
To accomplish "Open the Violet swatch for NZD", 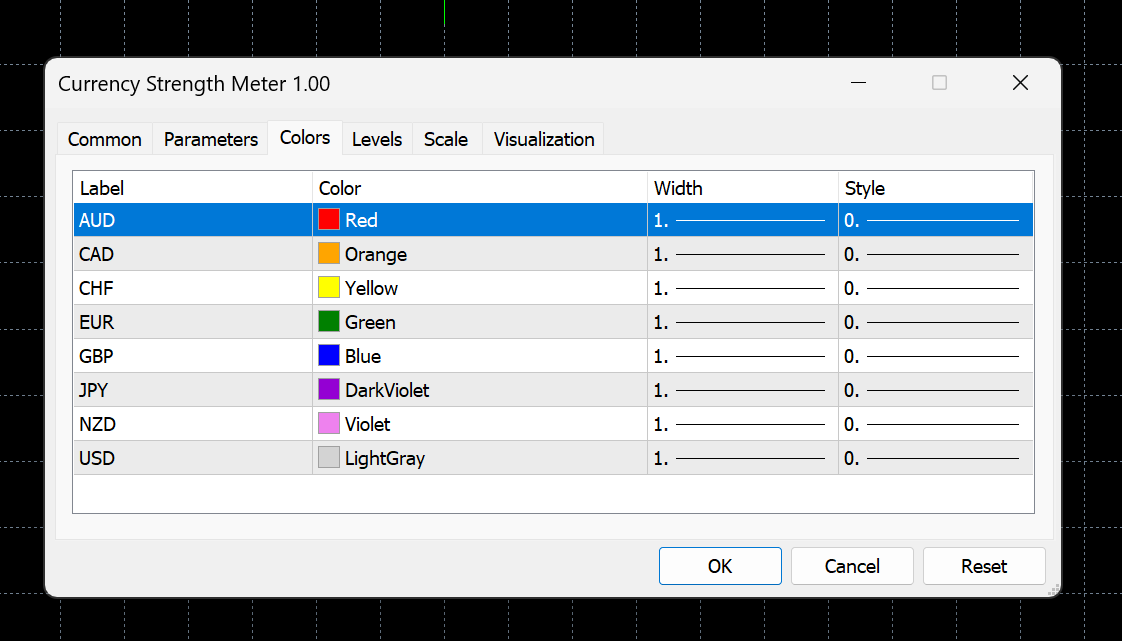I will point(329,424).
